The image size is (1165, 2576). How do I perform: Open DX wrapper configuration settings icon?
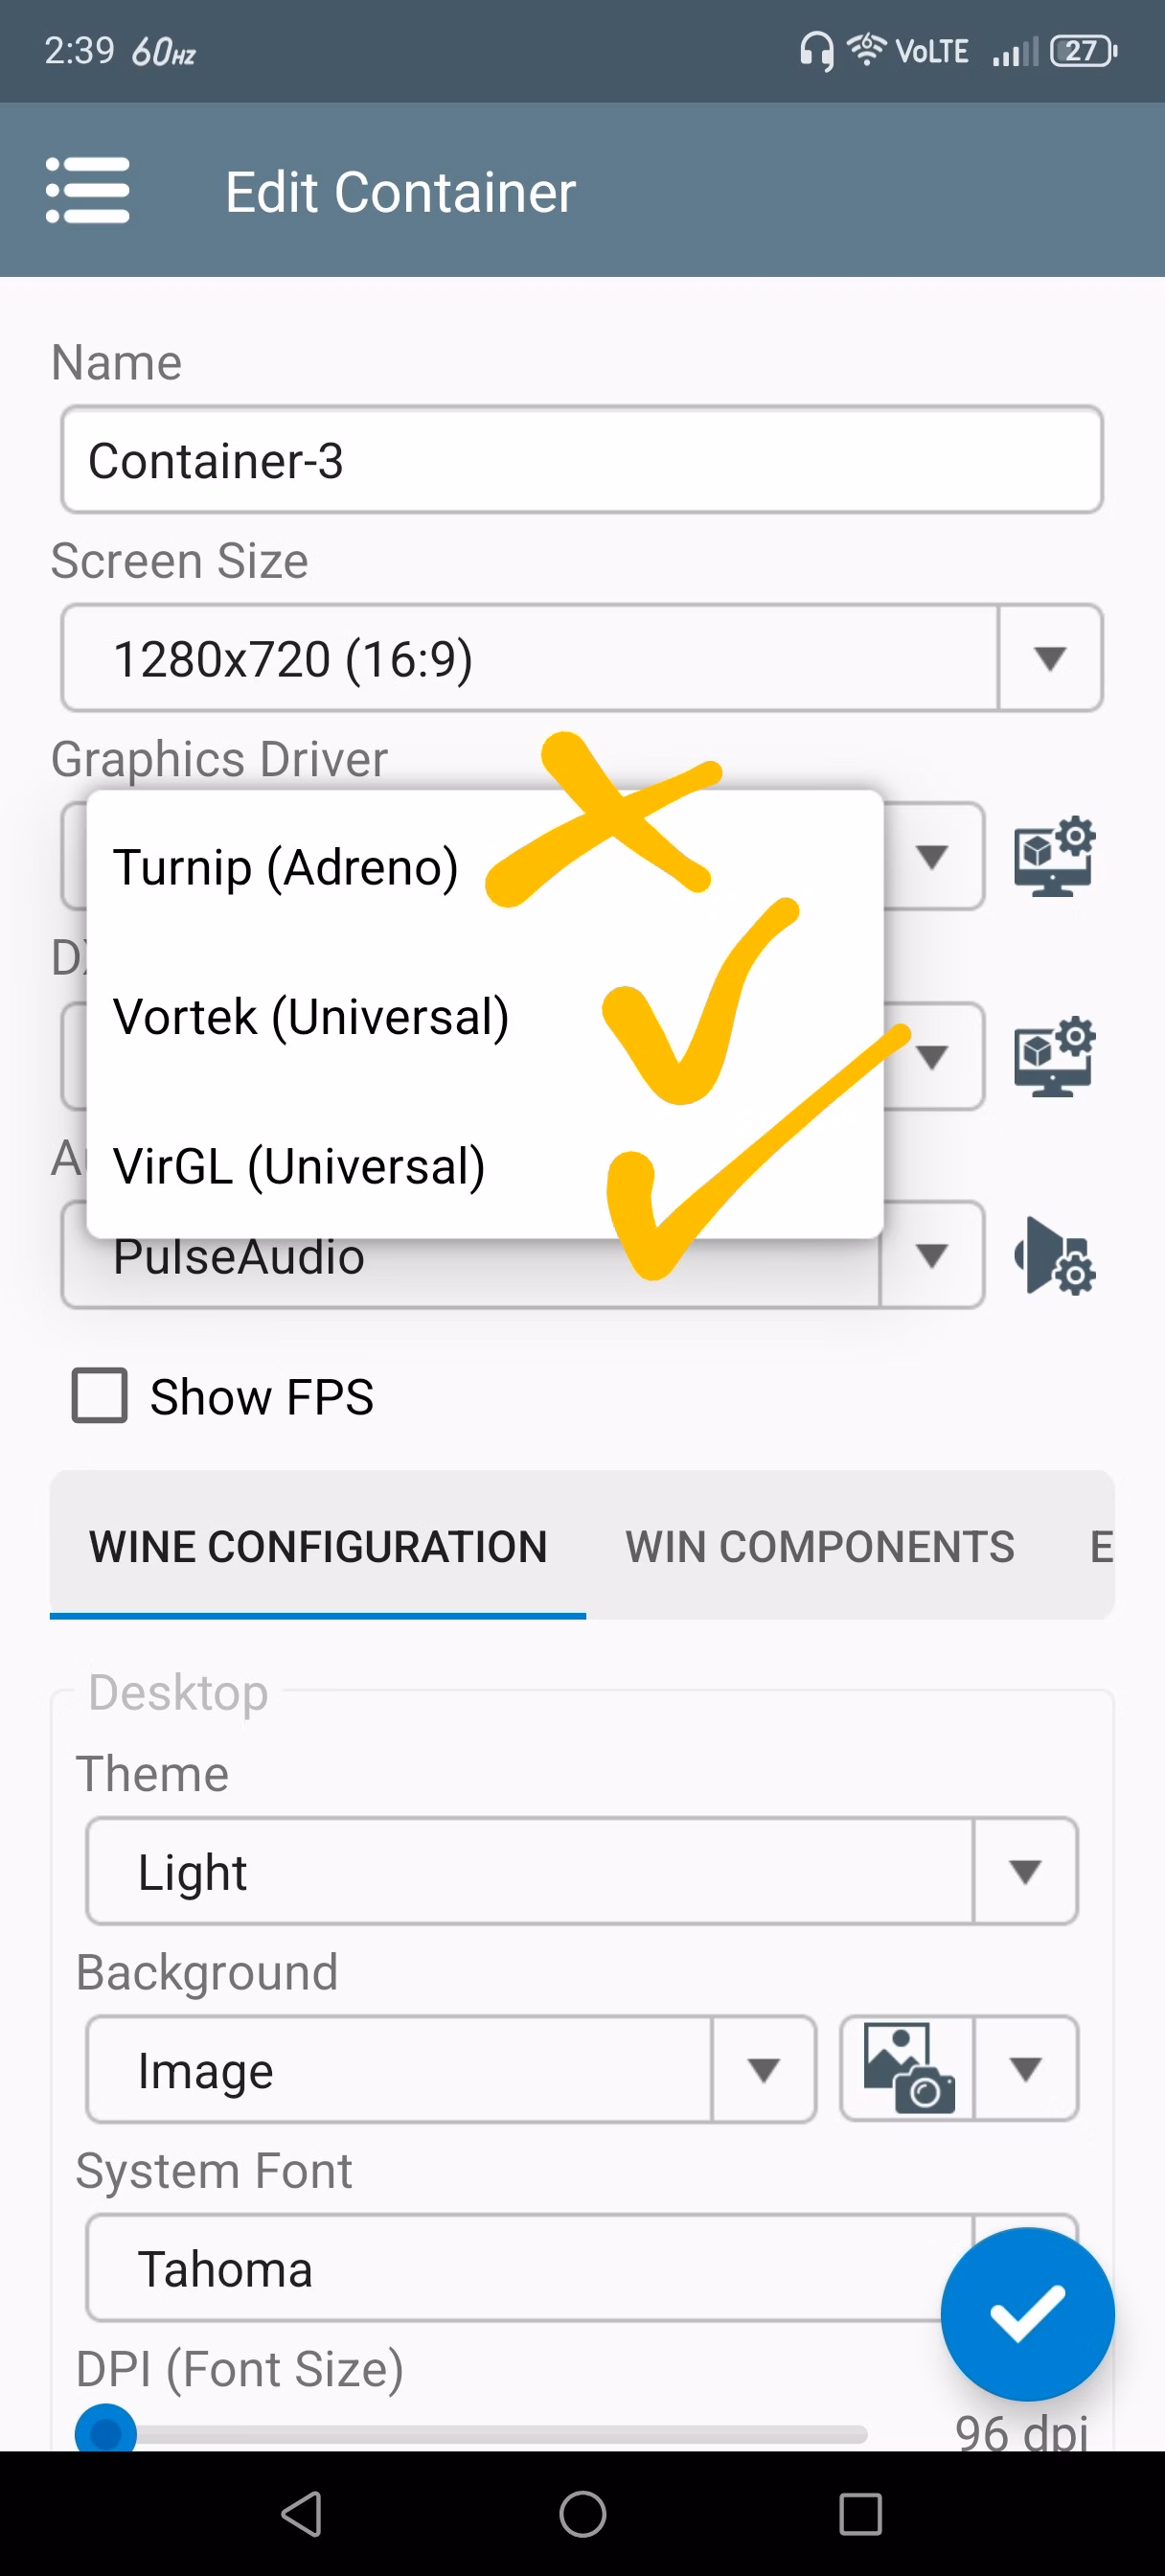(1054, 1056)
